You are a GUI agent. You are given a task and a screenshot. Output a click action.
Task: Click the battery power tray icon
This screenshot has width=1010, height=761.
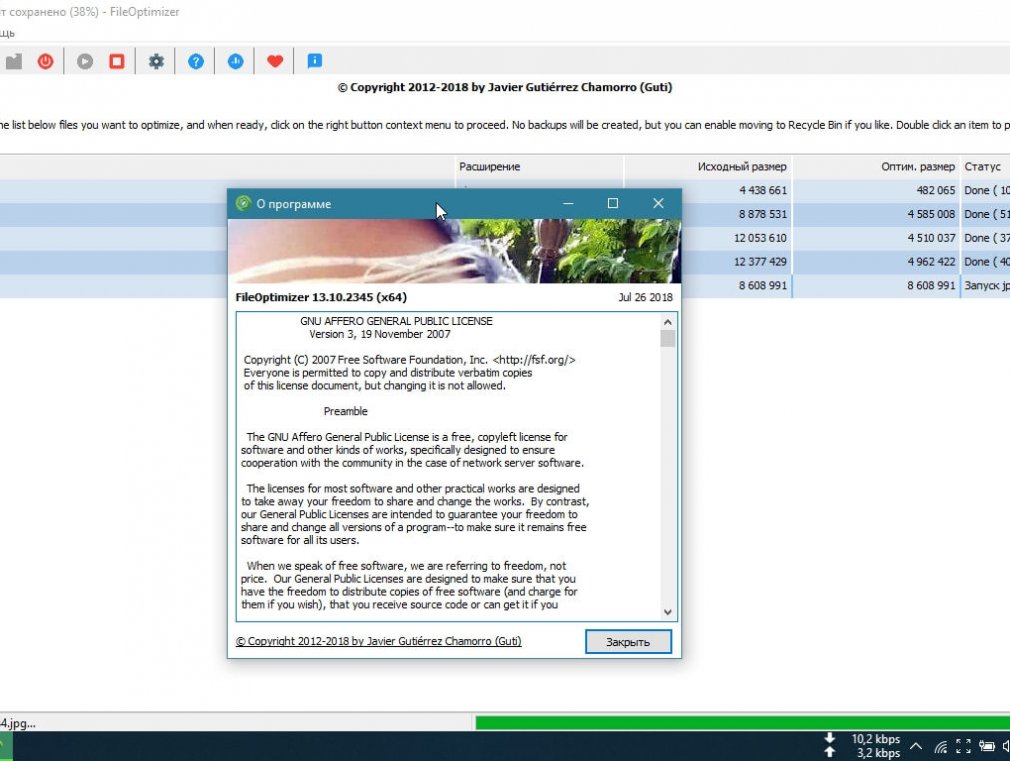[x=987, y=746]
